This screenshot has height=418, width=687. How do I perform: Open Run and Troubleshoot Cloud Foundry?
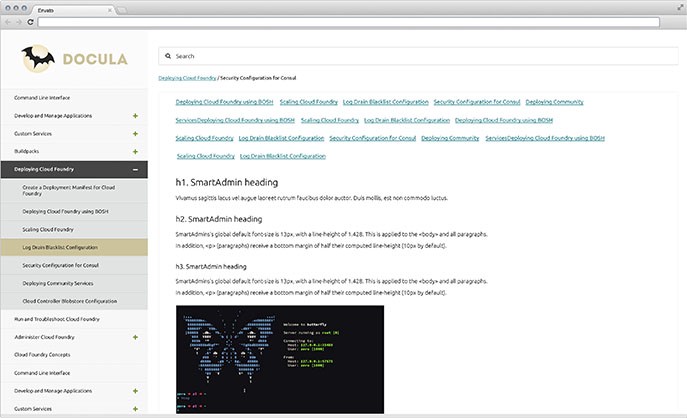[x=55, y=318]
